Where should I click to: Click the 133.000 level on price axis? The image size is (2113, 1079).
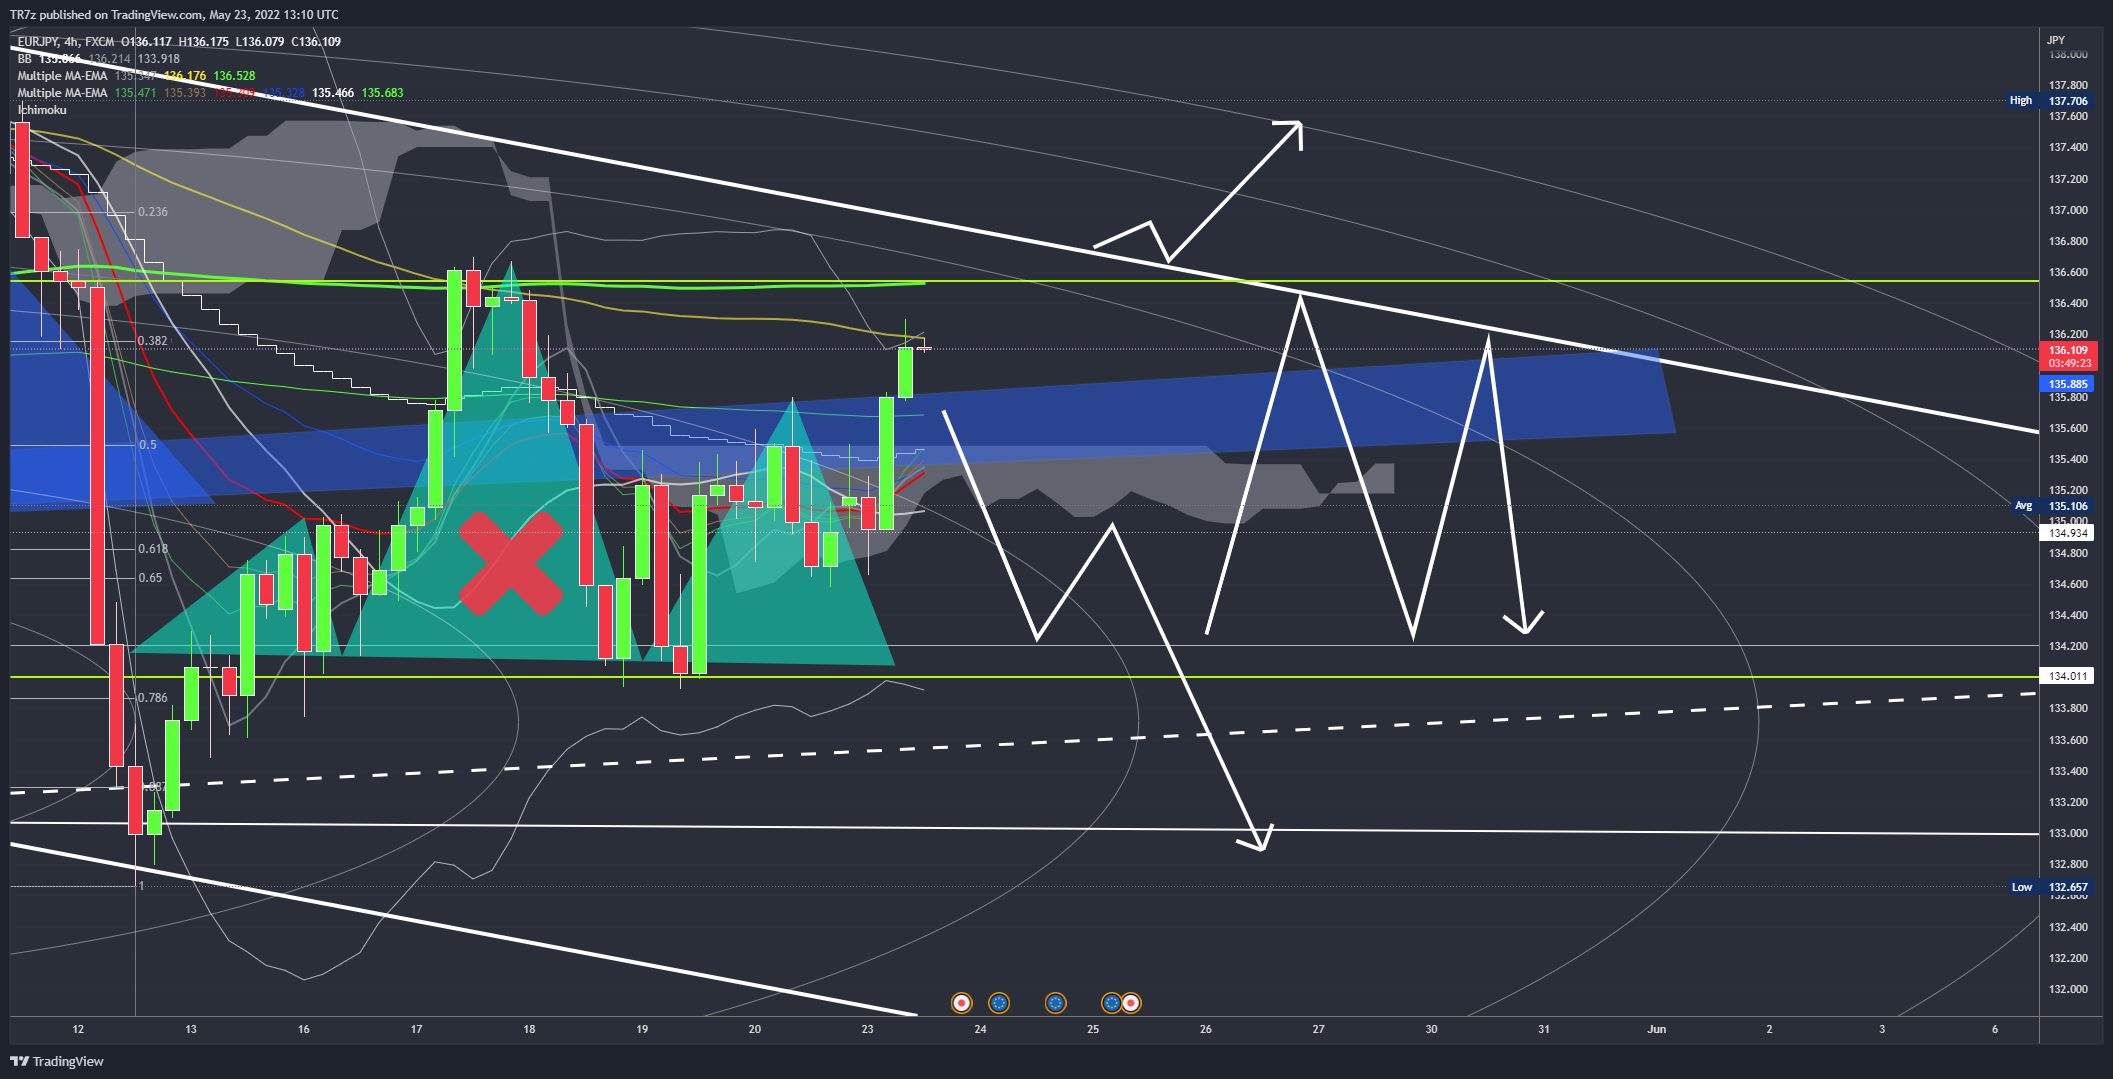tap(2068, 833)
